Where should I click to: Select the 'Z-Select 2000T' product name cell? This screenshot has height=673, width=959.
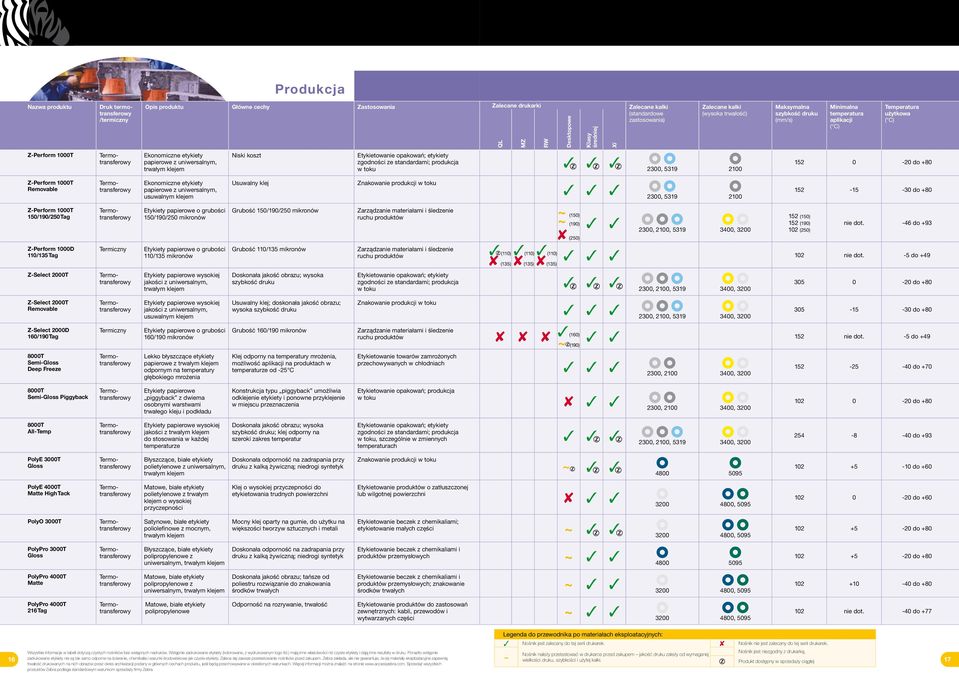point(48,275)
